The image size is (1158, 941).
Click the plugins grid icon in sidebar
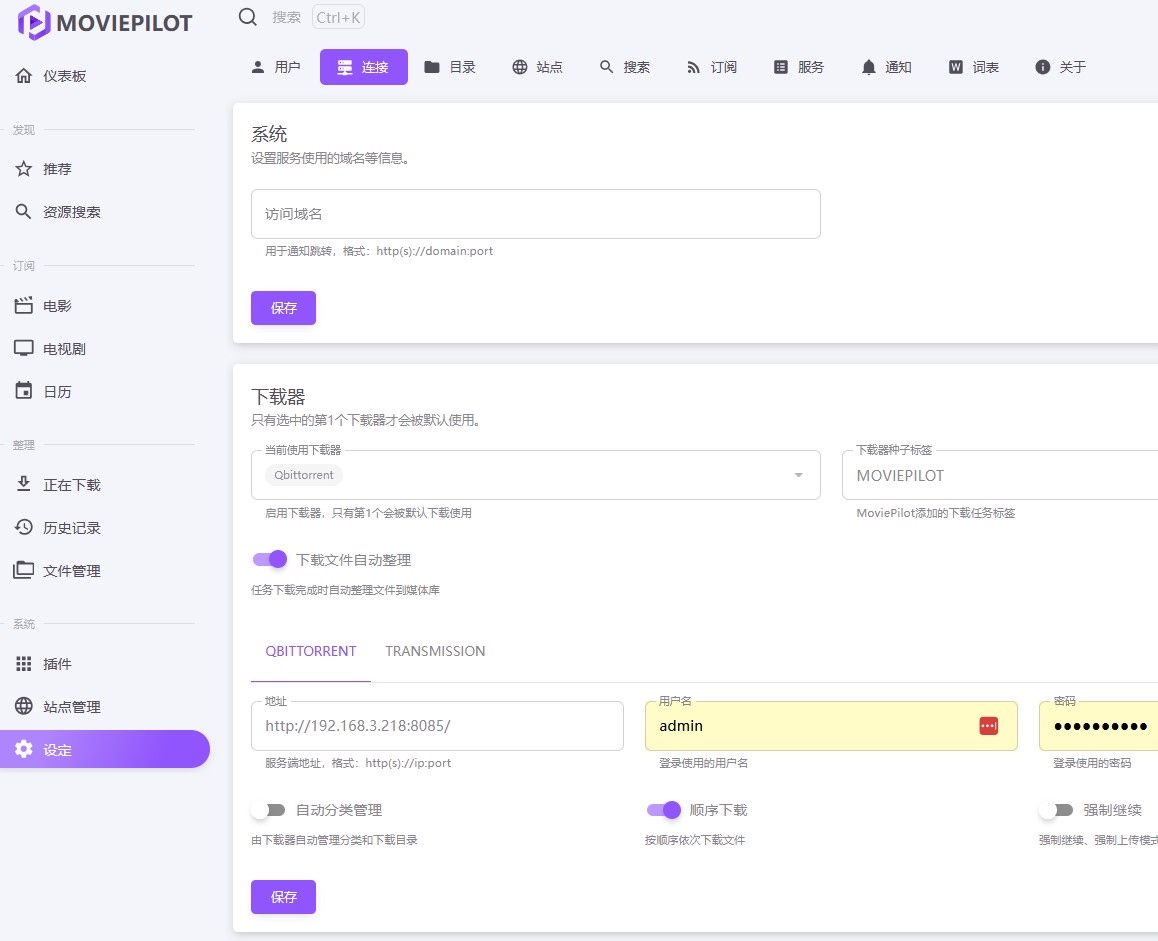pos(24,664)
